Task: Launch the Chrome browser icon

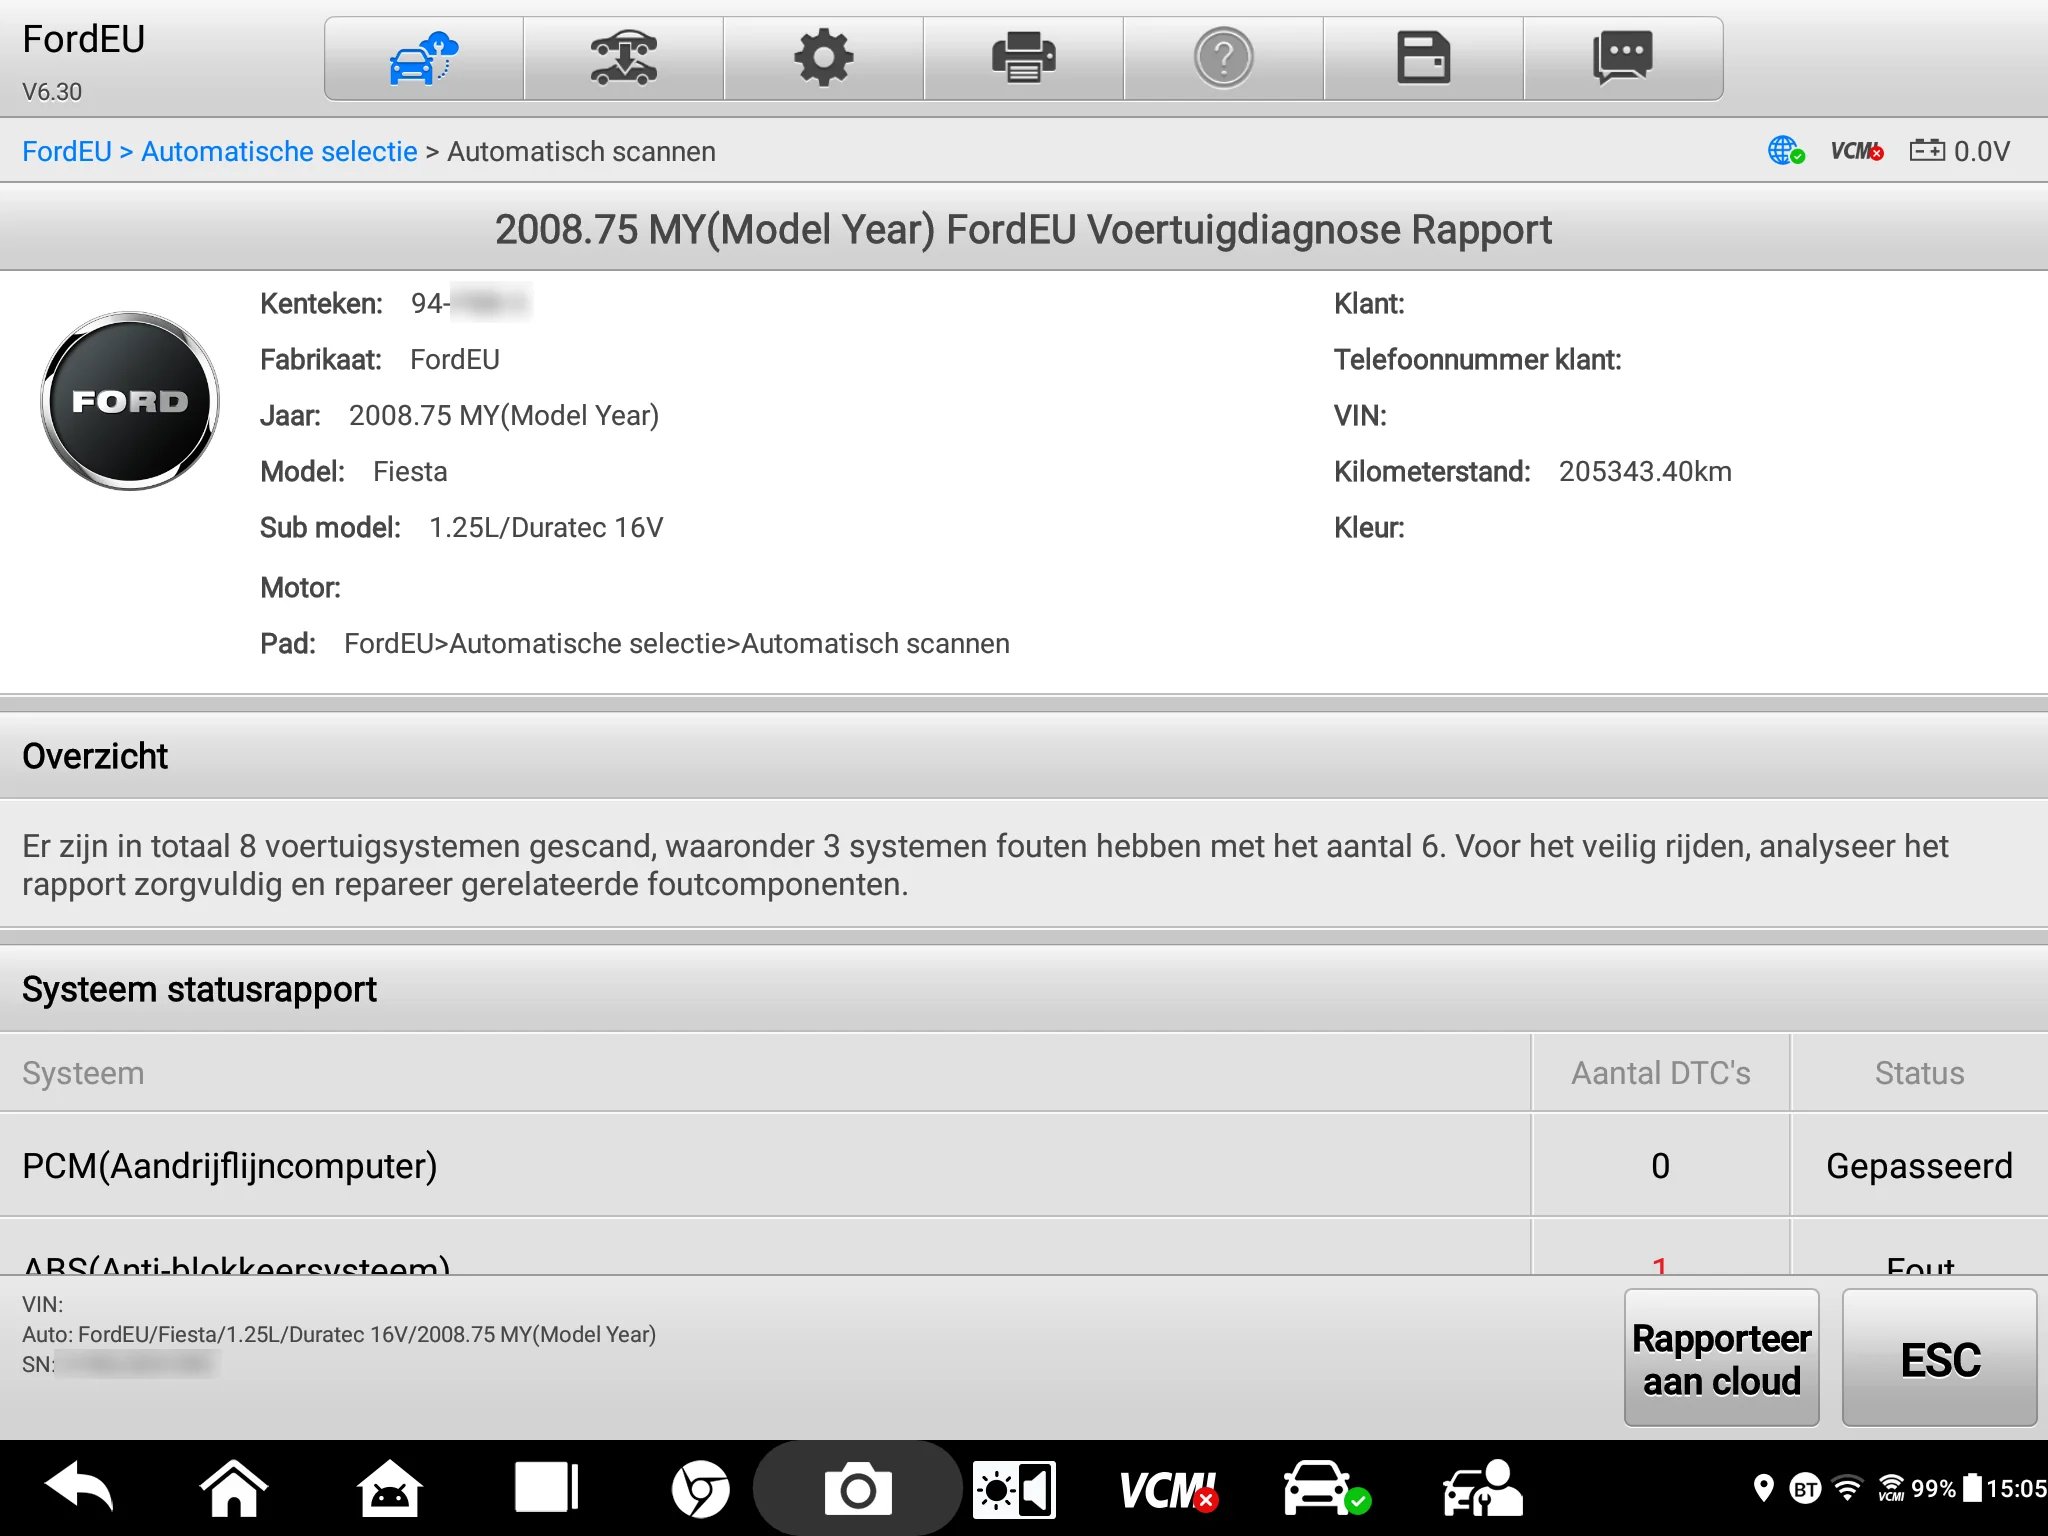Action: (x=700, y=1489)
